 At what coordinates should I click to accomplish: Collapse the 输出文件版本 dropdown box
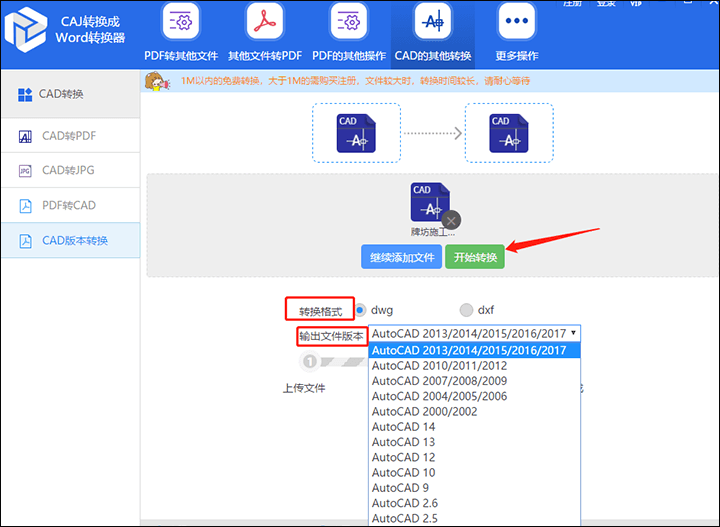tap(474, 333)
